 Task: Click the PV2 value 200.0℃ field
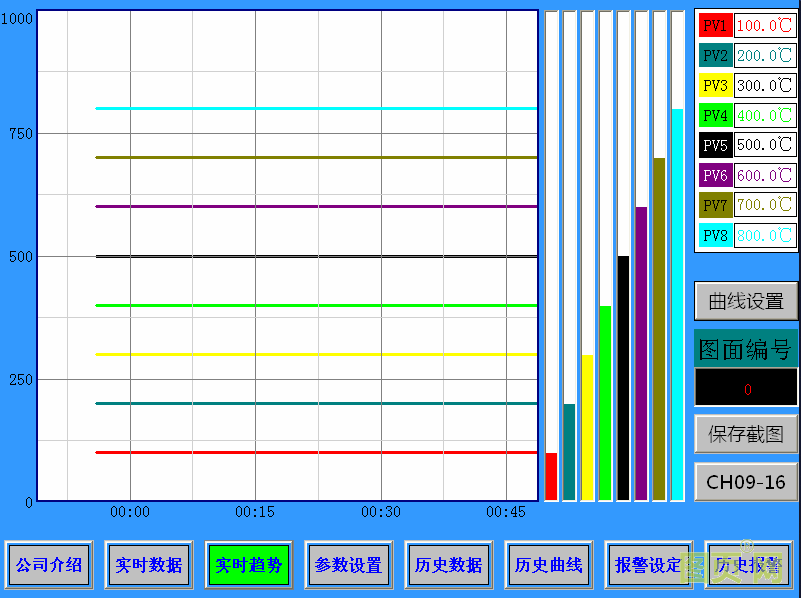coord(765,56)
